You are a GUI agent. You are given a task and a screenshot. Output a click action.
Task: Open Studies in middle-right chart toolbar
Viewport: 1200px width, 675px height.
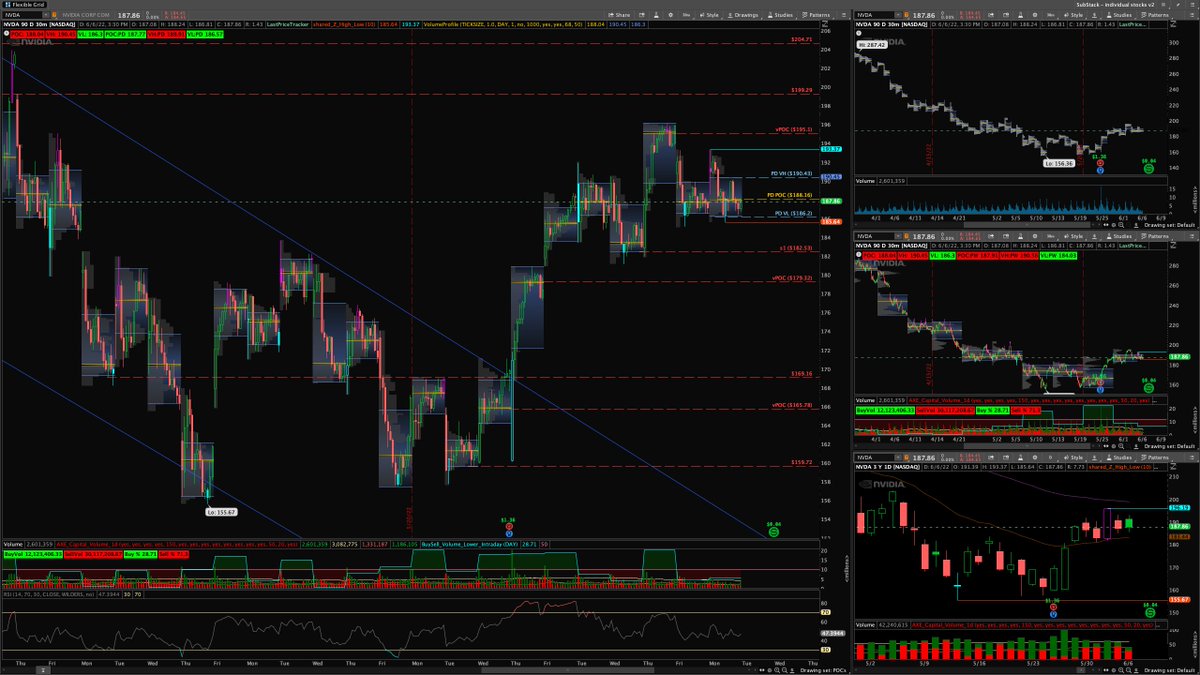click(x=1119, y=236)
